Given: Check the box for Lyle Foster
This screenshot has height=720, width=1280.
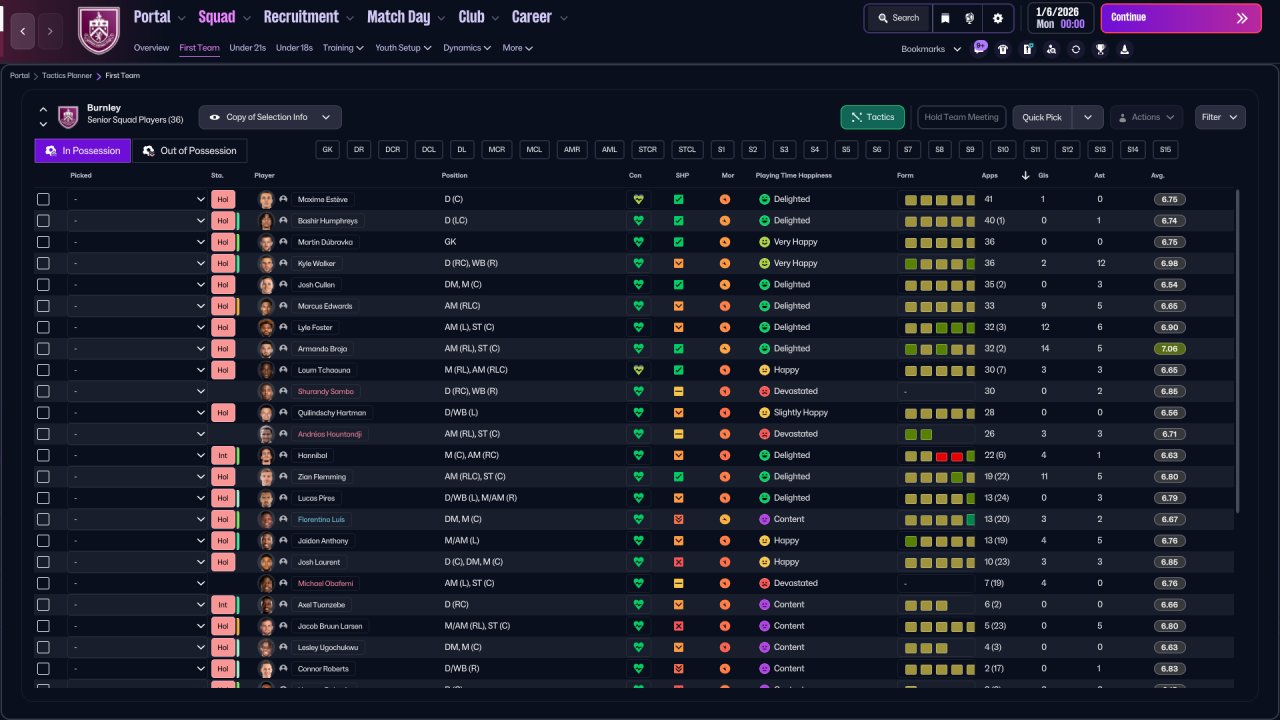Looking at the screenshot, I should click(x=43, y=327).
